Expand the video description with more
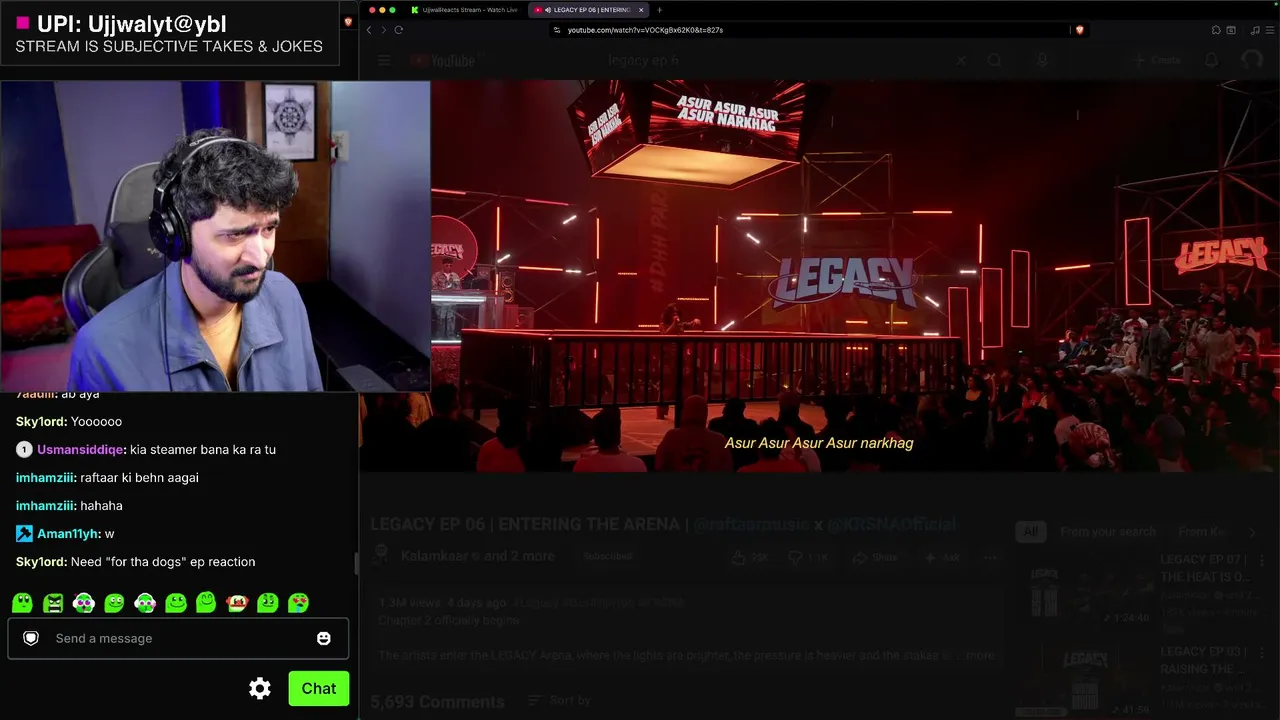The width and height of the screenshot is (1280, 720). [980, 655]
